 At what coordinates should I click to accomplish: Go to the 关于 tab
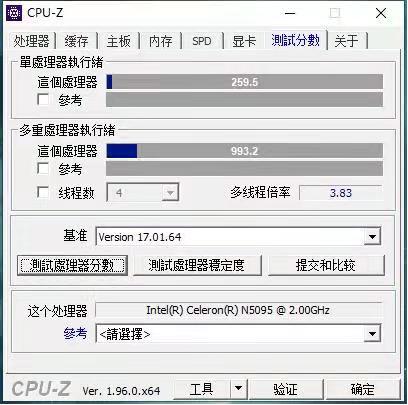pyautogui.click(x=347, y=41)
